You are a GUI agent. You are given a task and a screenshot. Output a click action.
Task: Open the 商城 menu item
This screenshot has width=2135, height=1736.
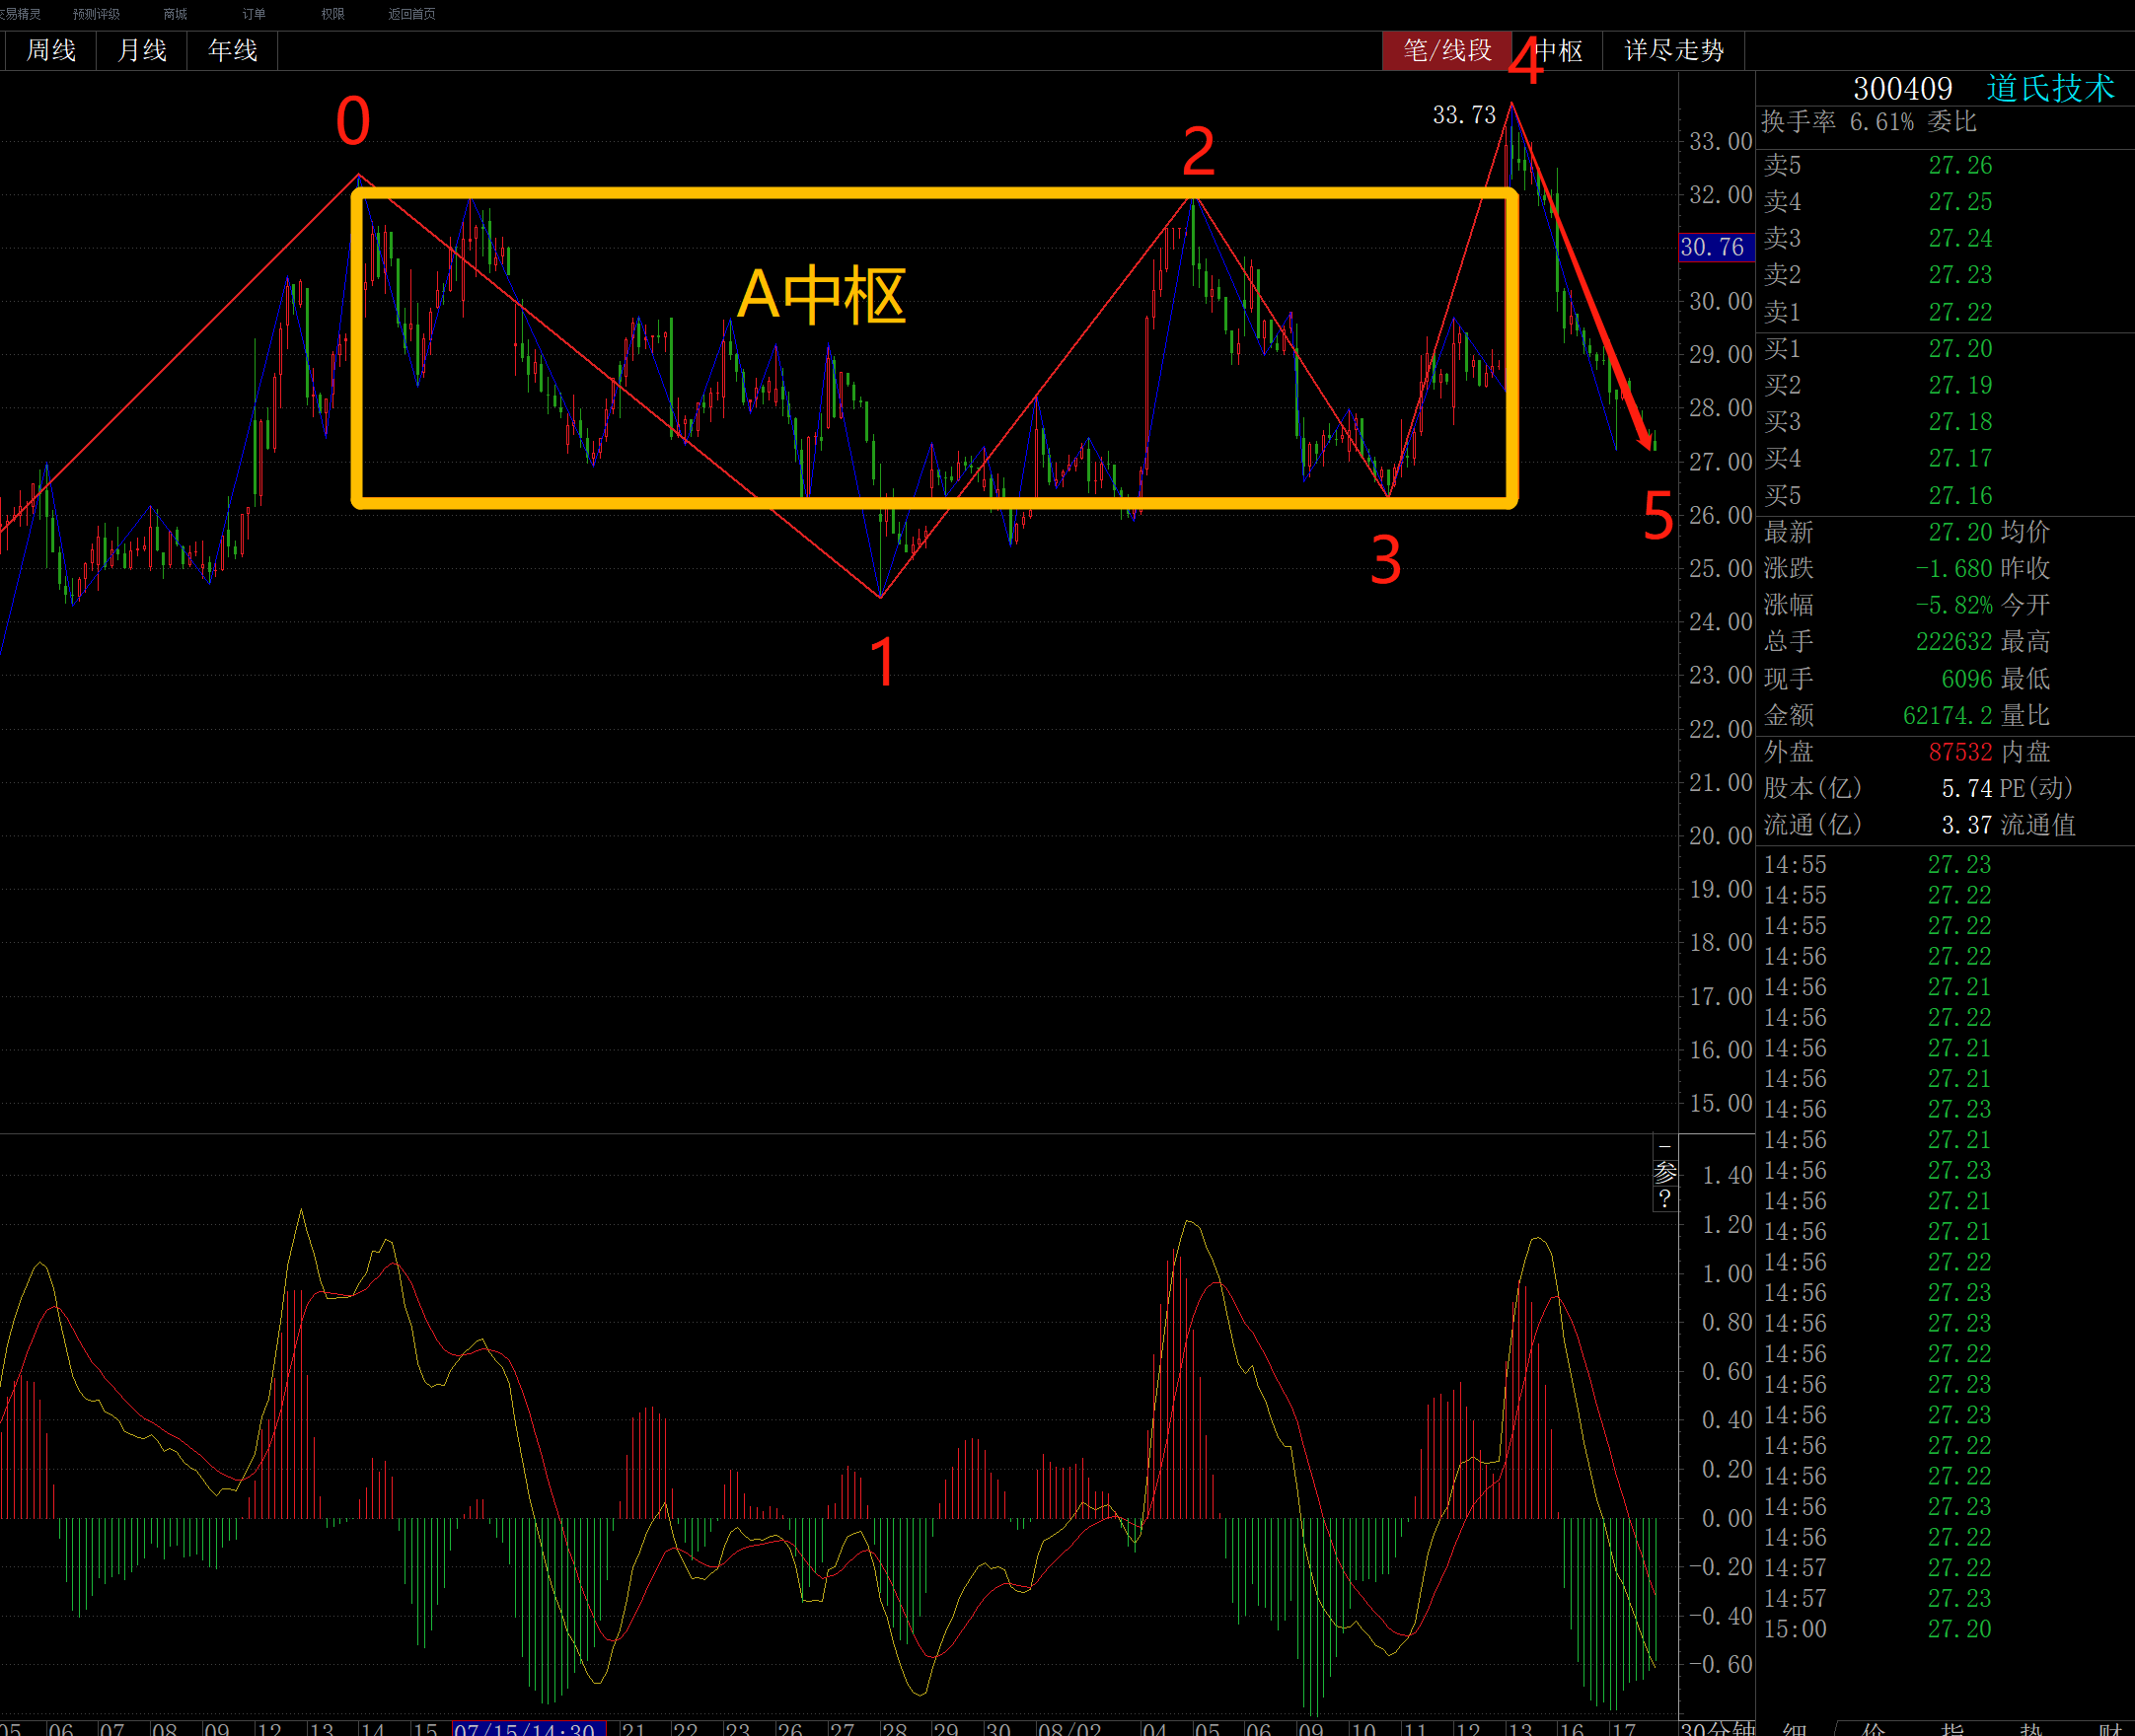click(x=175, y=14)
